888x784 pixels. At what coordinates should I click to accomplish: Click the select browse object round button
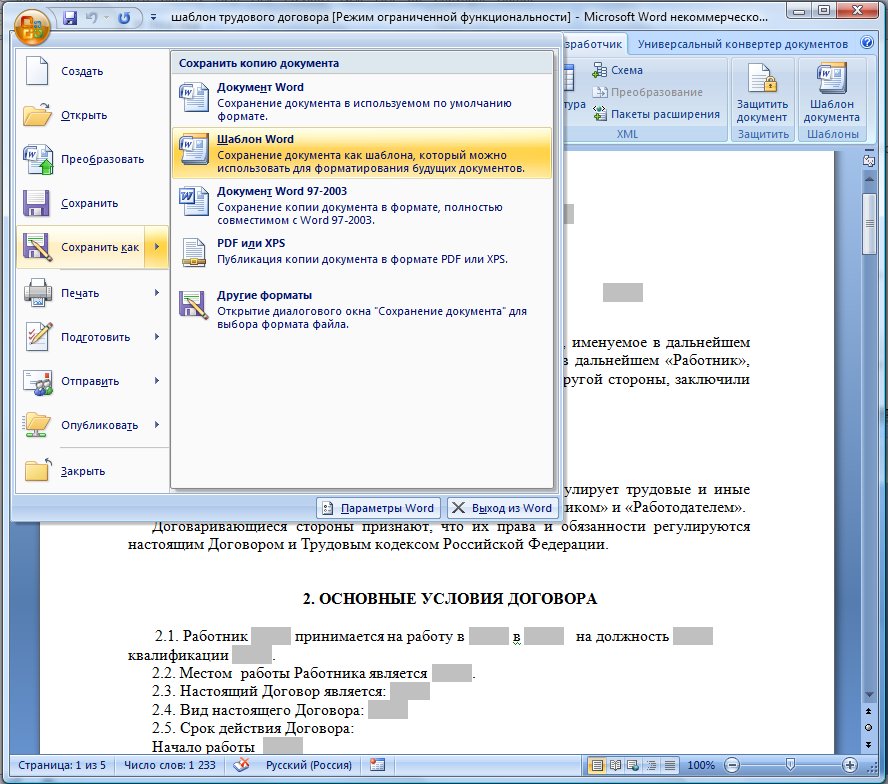click(869, 727)
